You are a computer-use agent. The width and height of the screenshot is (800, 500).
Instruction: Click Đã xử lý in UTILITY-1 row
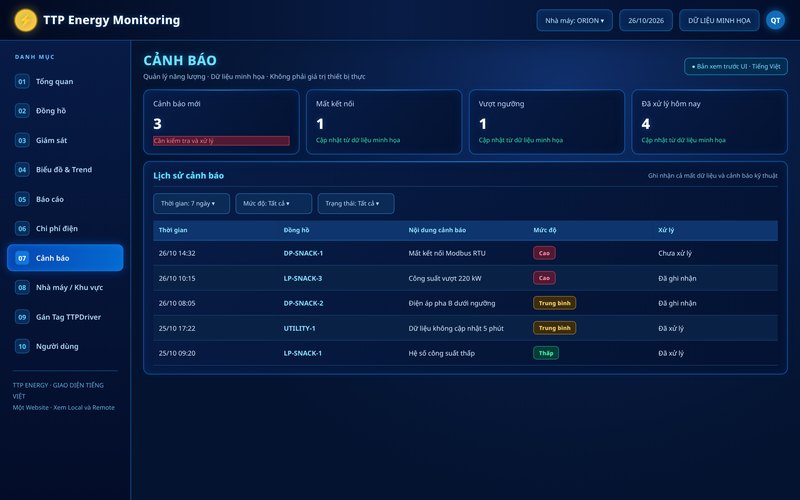pyautogui.click(x=670, y=328)
